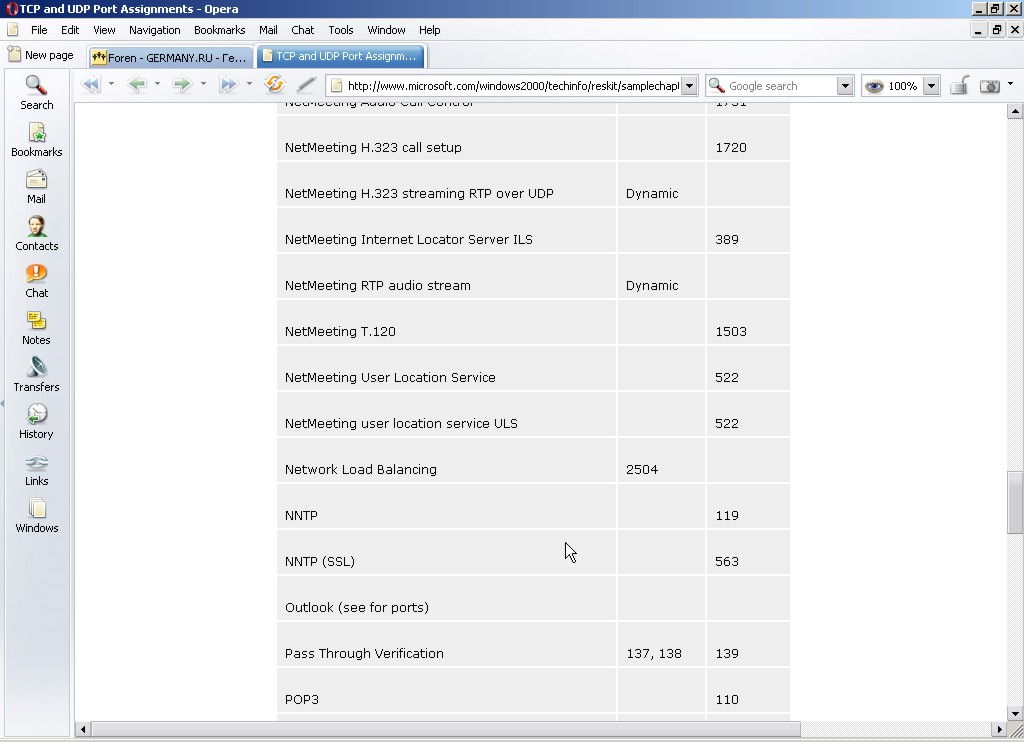
Task: Select the TCP and UDP Port Assignments tab
Action: (x=340, y=56)
